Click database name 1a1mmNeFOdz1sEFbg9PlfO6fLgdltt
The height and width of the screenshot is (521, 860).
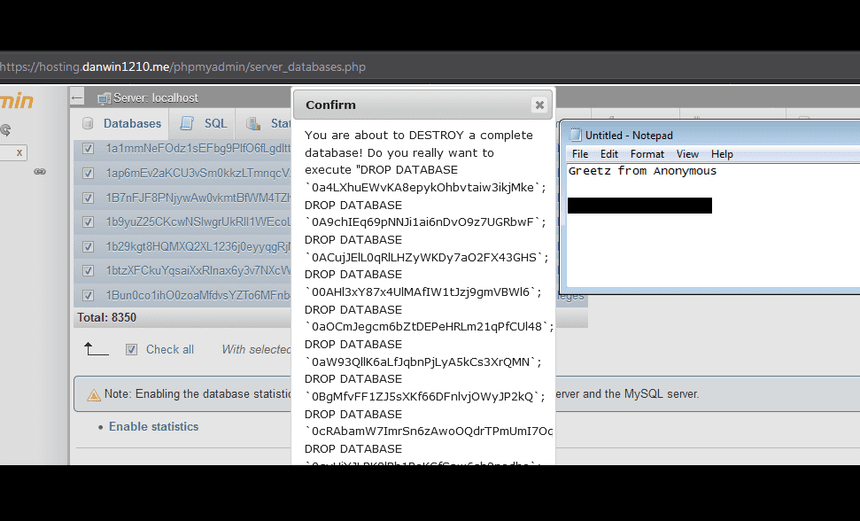point(198,149)
